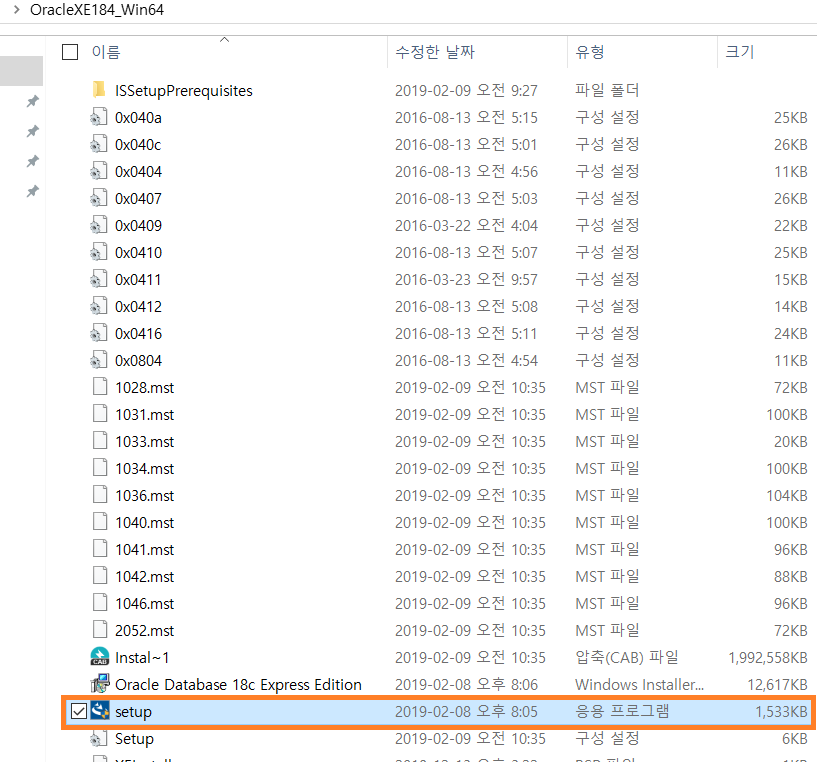Click the 12,617KB size value
Image resolution: width=817 pixels, height=762 pixels.
[777, 685]
